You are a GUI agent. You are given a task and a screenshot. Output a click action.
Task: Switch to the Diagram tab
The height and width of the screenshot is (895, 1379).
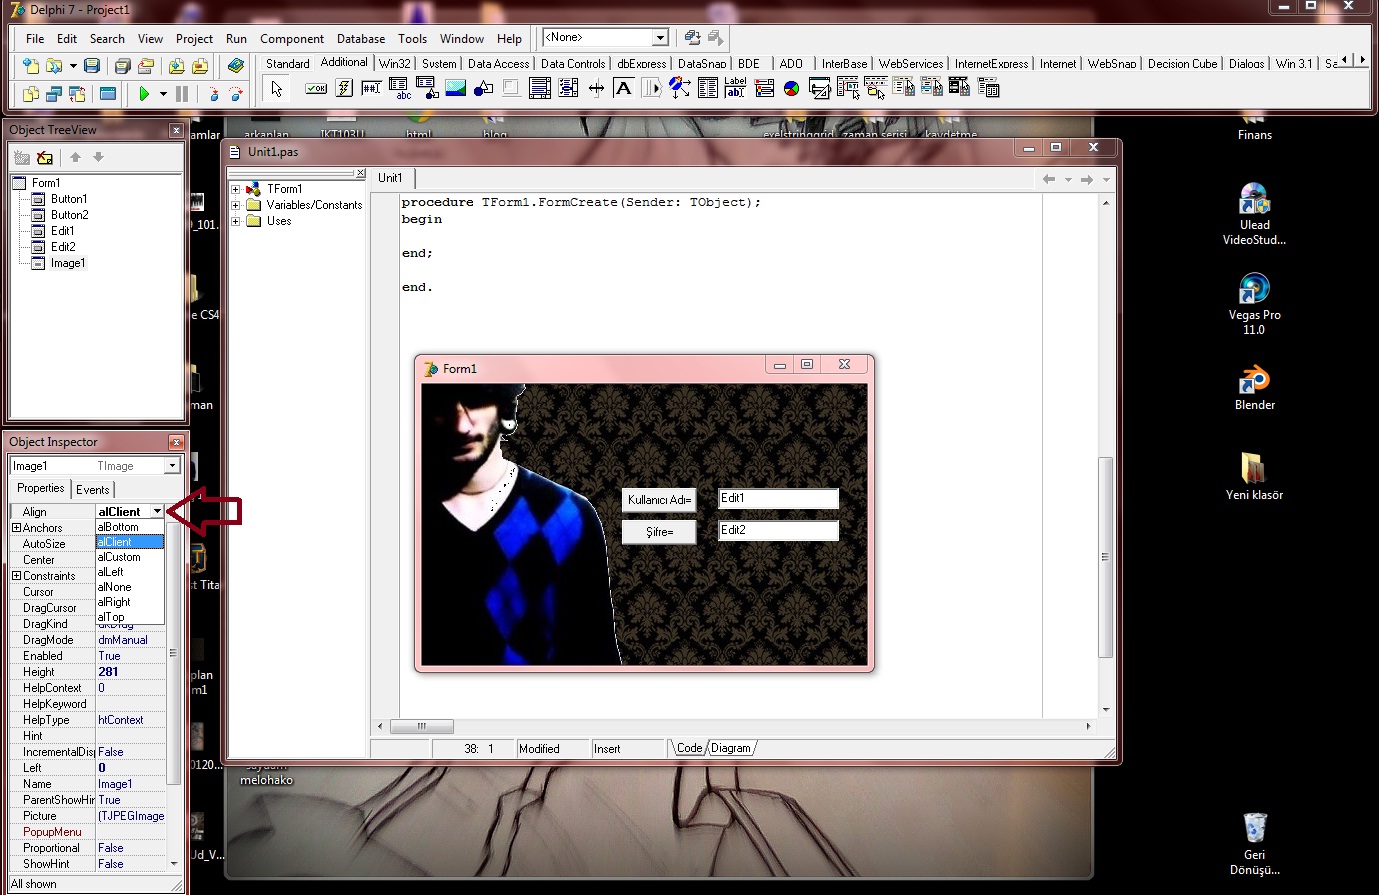[x=731, y=748]
